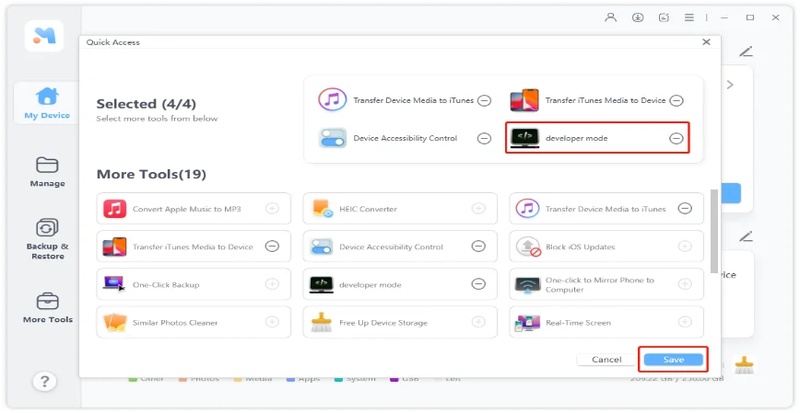
Task: Cancel the Quick Access changes
Action: coord(607,359)
